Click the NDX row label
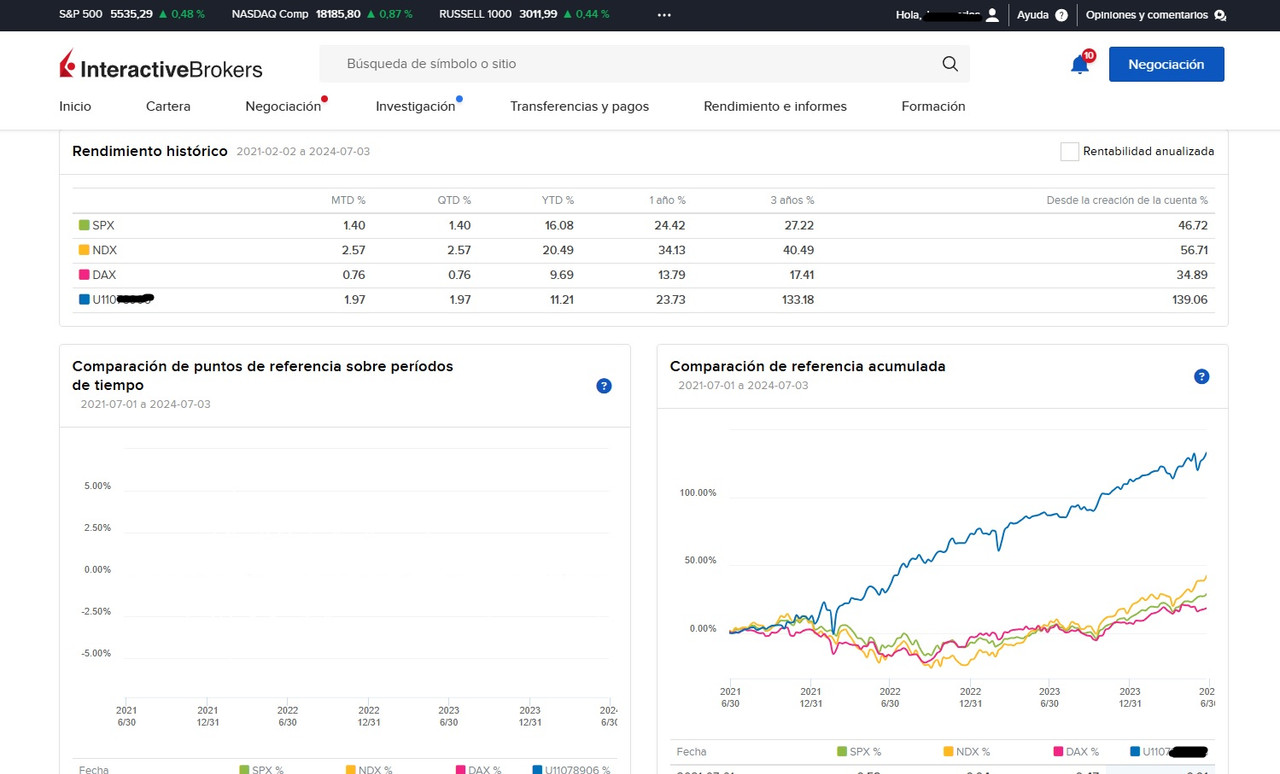 pyautogui.click(x=104, y=250)
